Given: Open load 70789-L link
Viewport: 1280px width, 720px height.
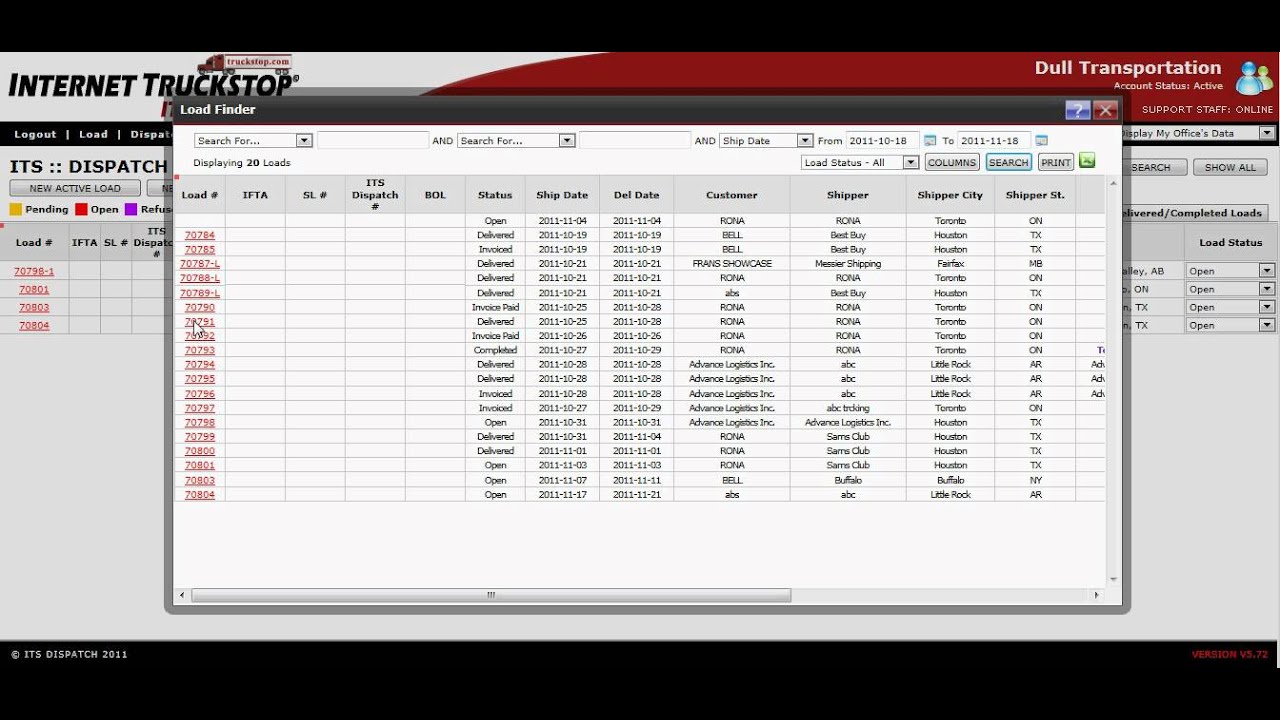Looking at the screenshot, I should [x=200, y=293].
